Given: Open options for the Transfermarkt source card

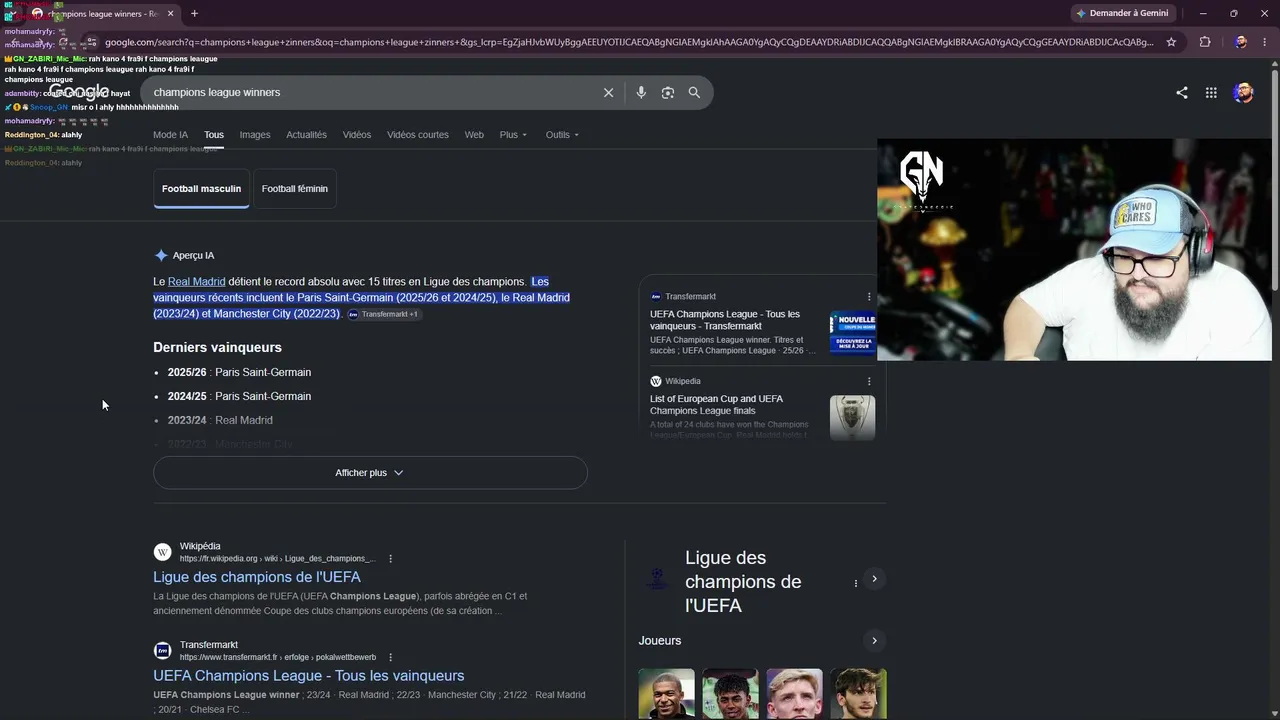Looking at the screenshot, I should 869,296.
